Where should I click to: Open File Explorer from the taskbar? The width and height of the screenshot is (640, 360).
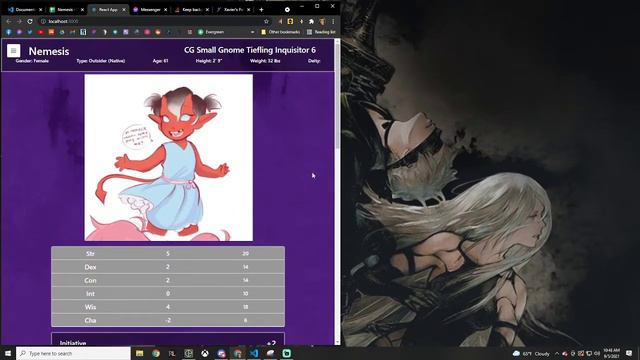tap(140, 353)
